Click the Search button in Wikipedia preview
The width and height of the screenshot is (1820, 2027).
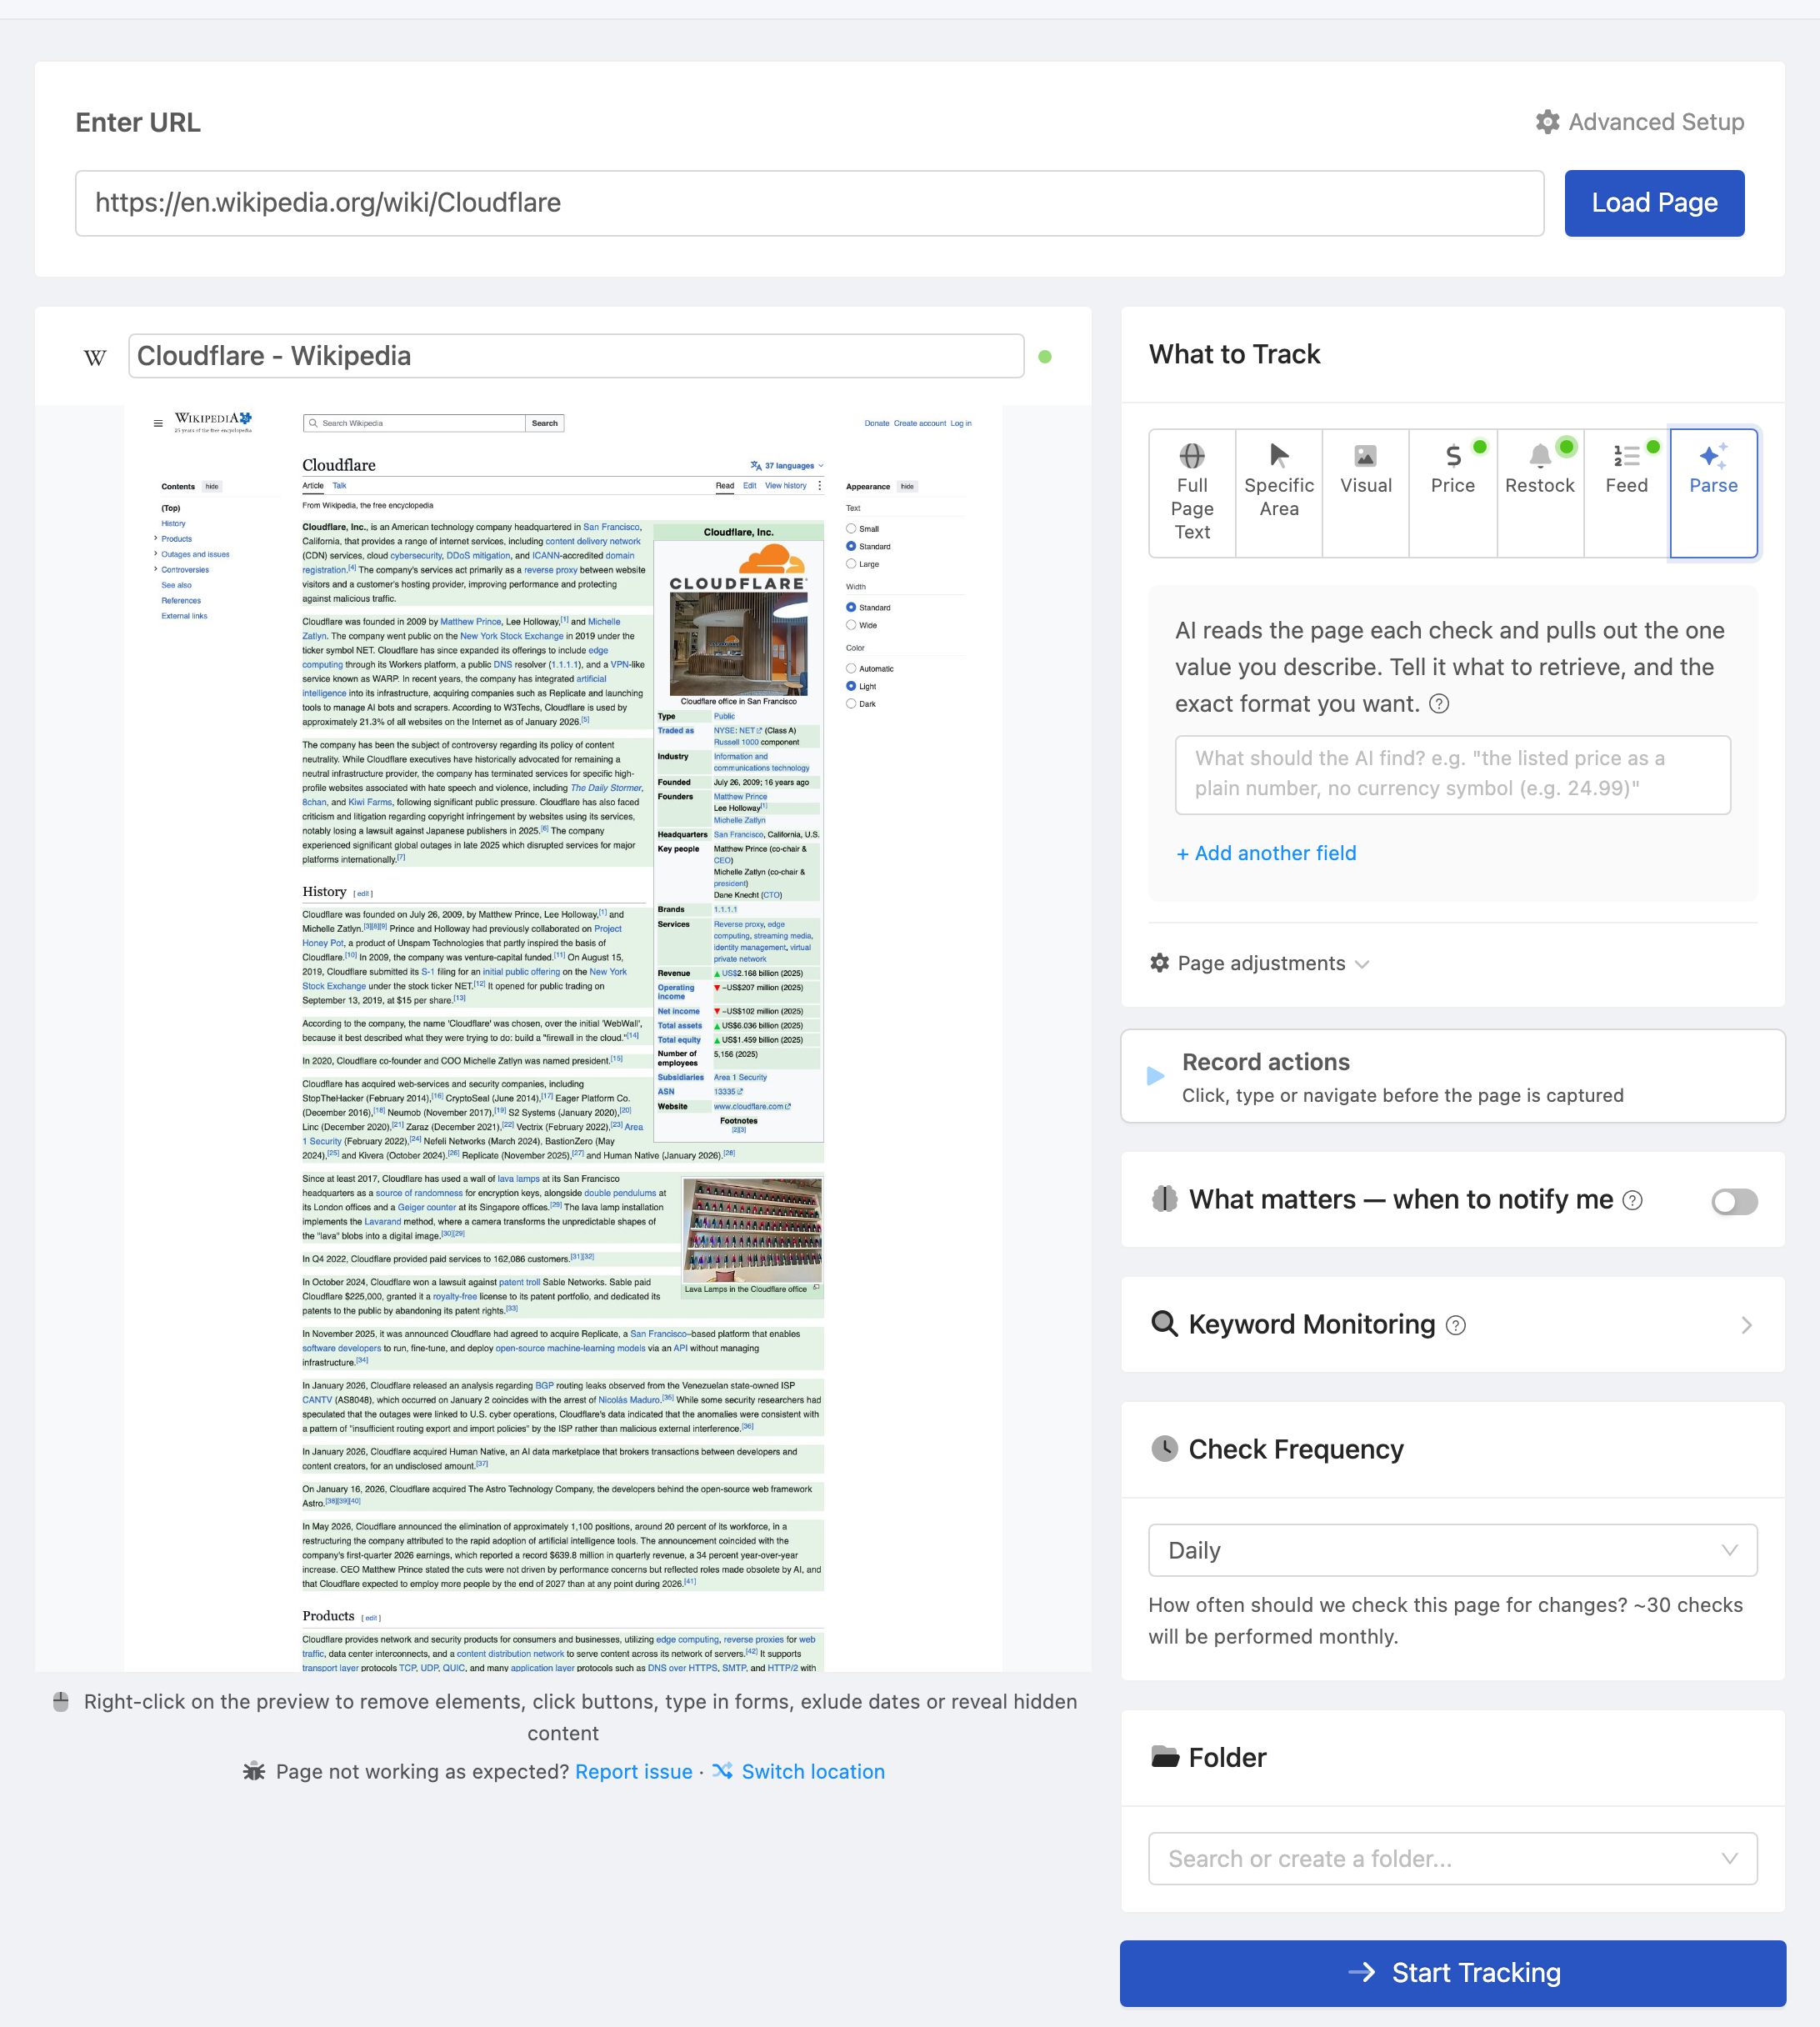pos(545,423)
